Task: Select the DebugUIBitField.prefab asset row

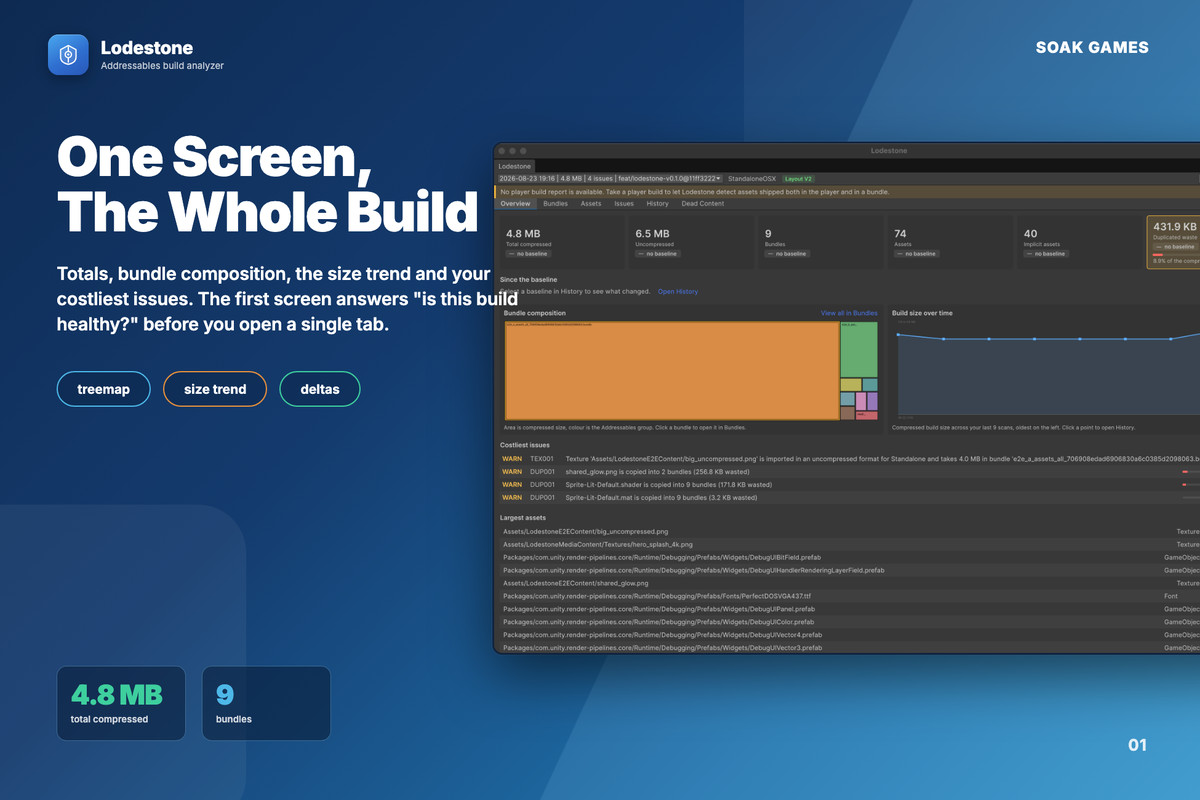Action: point(848,557)
